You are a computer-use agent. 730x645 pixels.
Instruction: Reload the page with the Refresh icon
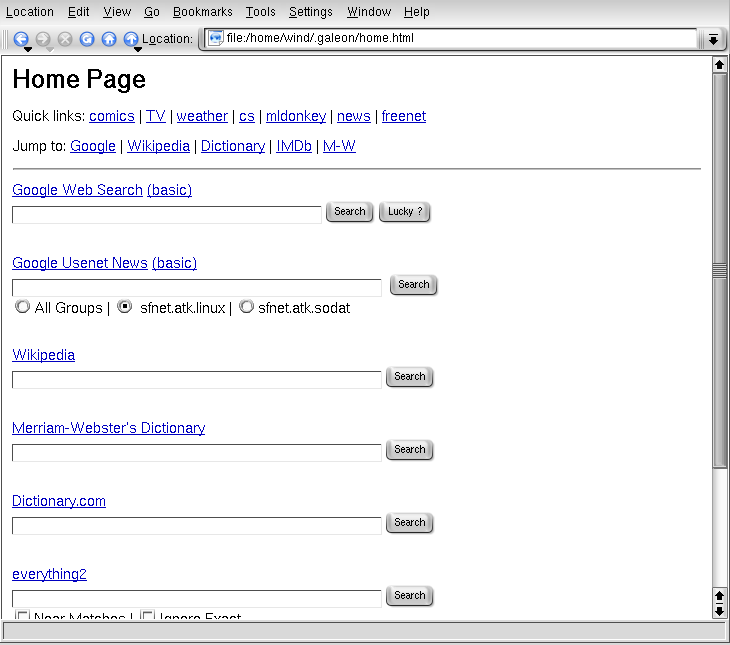(87, 39)
